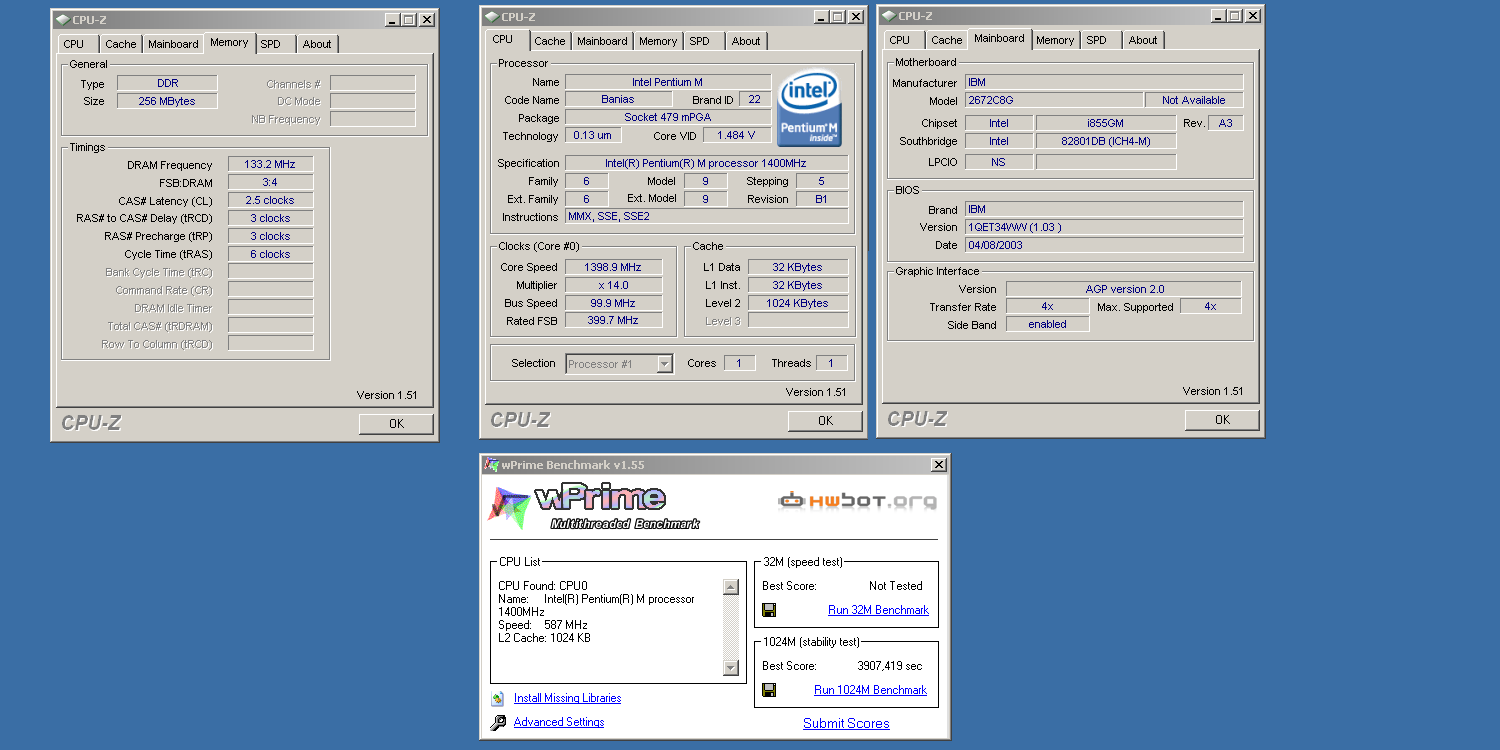Click the DRAM Frequency value 133.2 MHz
Screen dimensions: 1500x750
pyautogui.click(x=270, y=165)
